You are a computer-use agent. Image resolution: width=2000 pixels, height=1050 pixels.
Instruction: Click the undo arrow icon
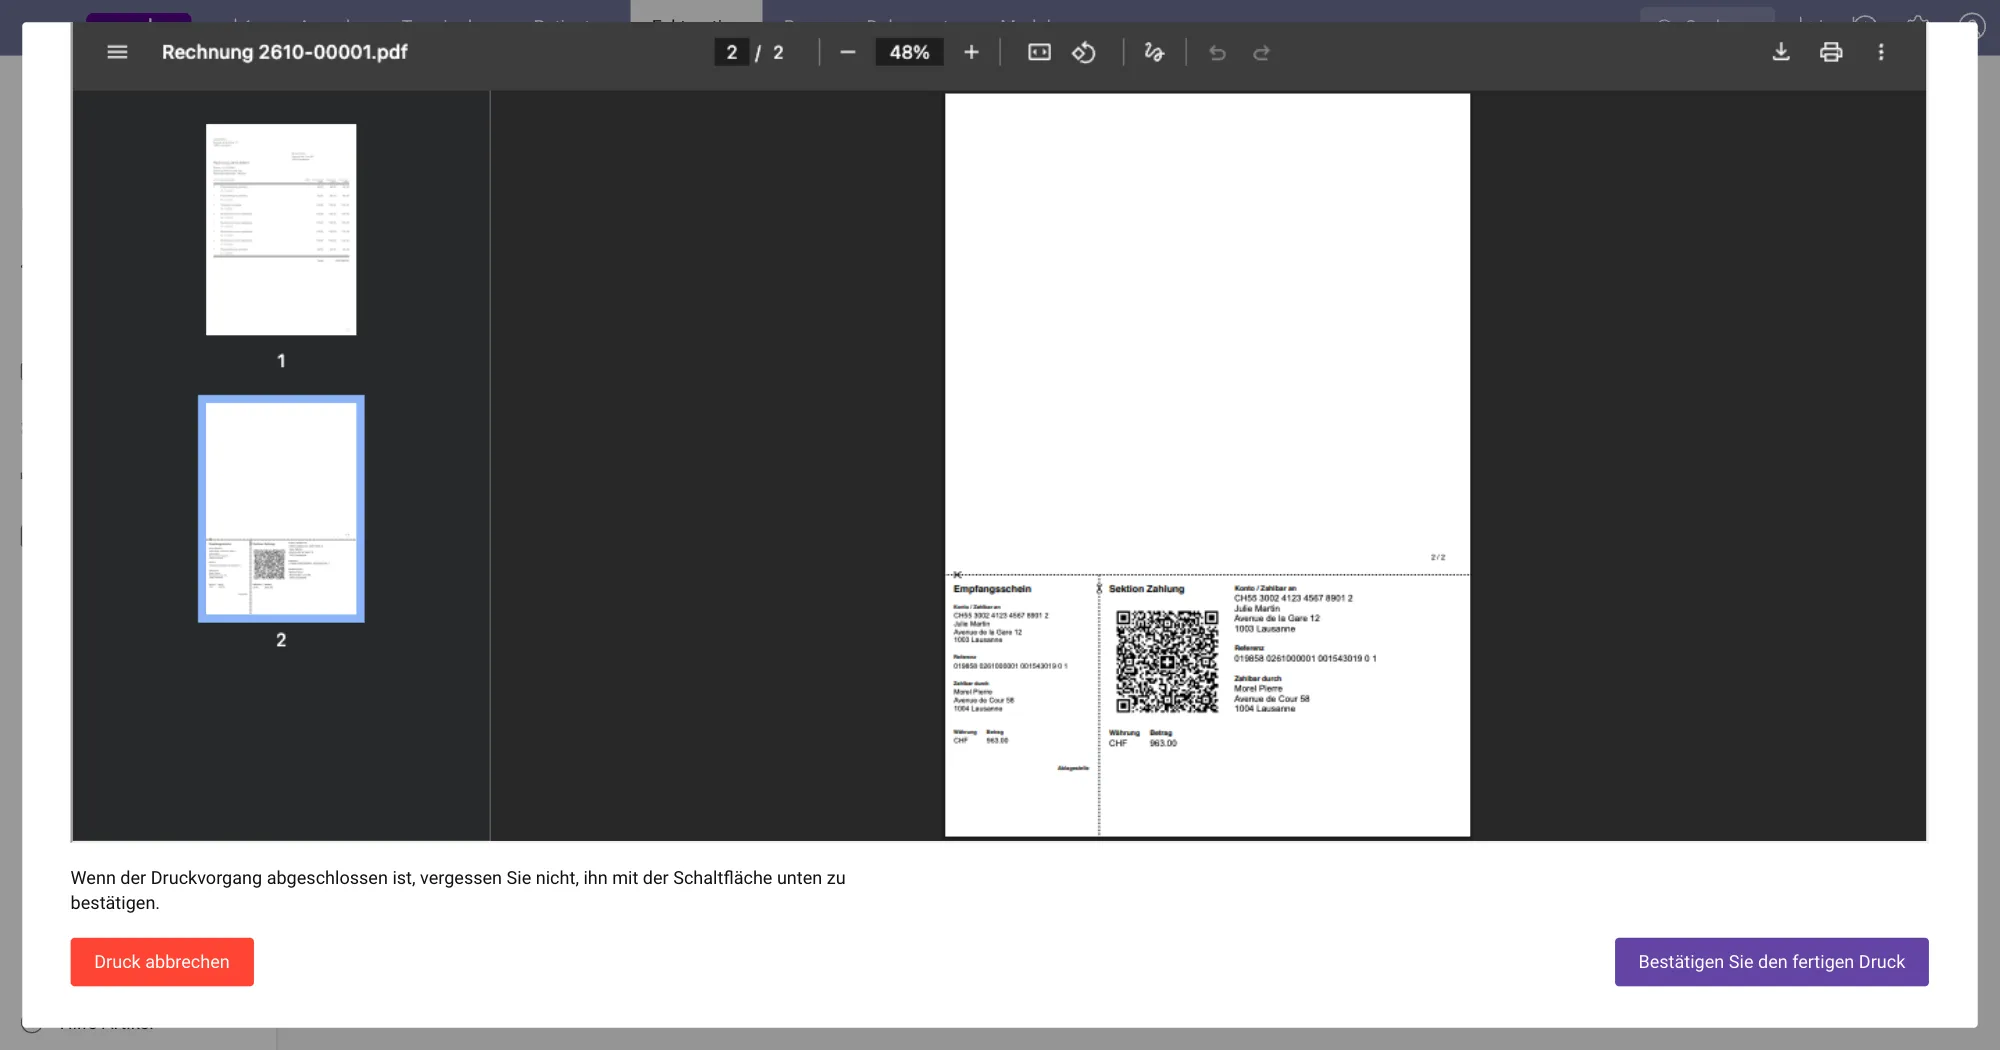pyautogui.click(x=1217, y=52)
